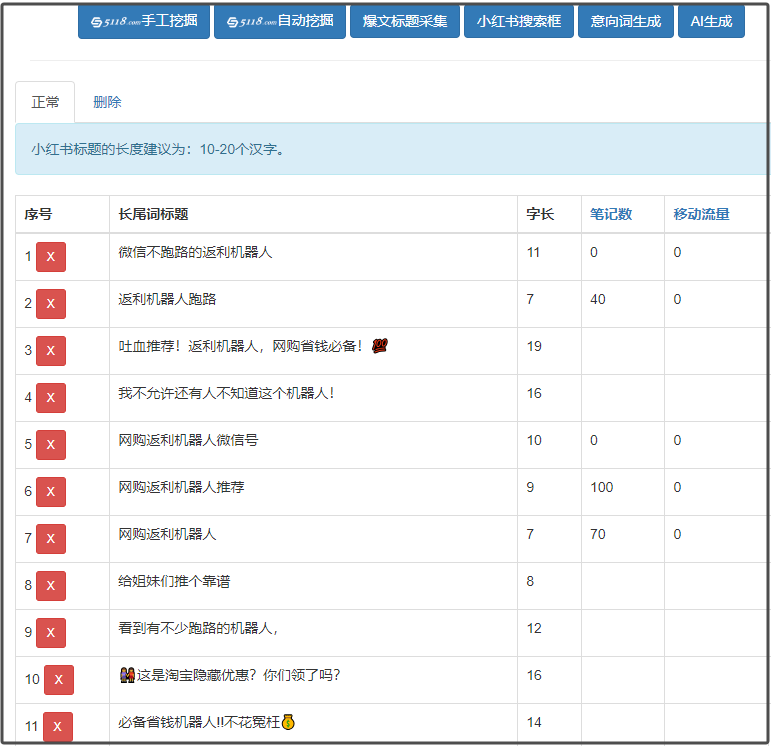The height and width of the screenshot is (746, 771).
Task: Click the 5118 手工挖掘 button
Action: coord(144,22)
